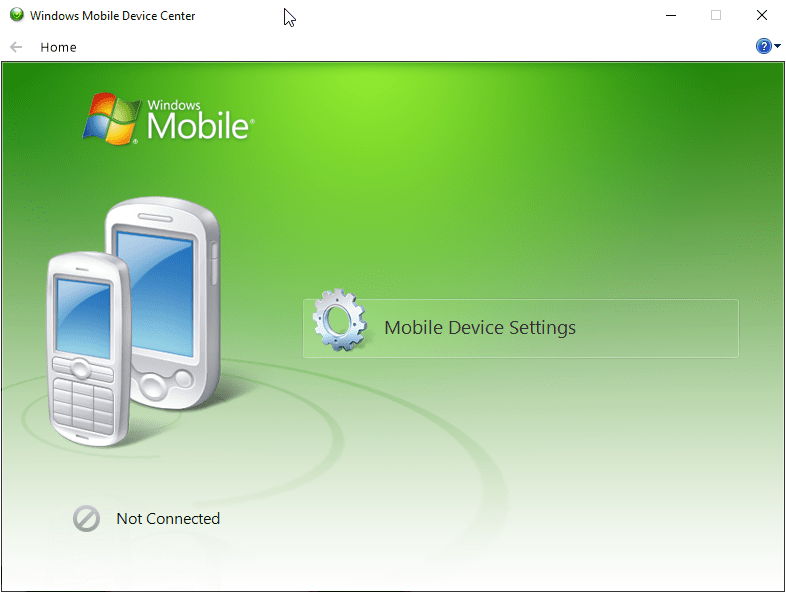Click the Windows Mobile Device Center title text

[x=112, y=16]
